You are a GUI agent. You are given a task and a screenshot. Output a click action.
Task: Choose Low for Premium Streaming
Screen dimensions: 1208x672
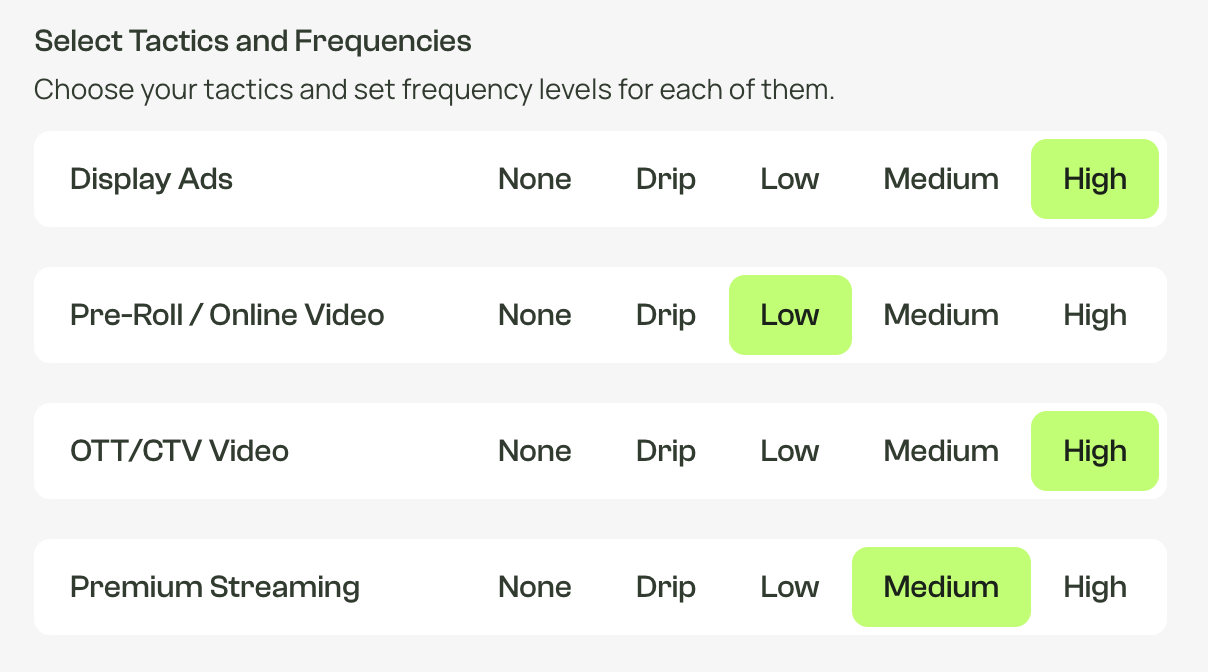point(790,587)
